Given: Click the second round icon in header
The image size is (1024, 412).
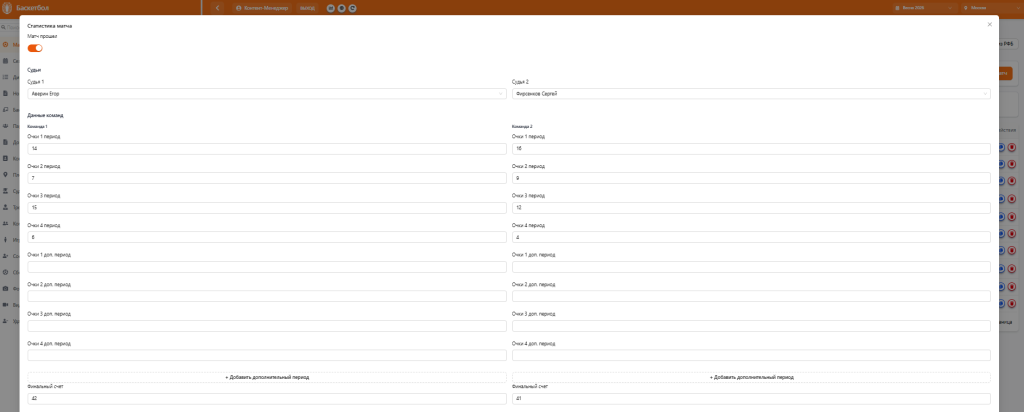Looking at the screenshot, I should (342, 8).
